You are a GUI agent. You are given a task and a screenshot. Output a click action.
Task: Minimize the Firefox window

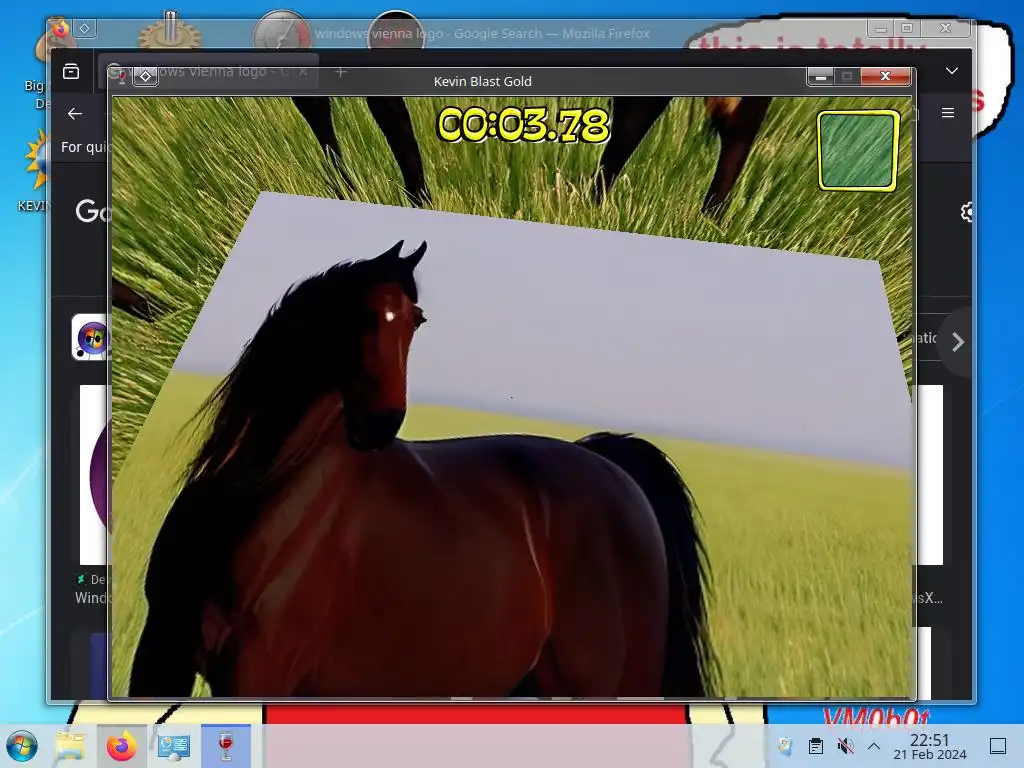881,28
